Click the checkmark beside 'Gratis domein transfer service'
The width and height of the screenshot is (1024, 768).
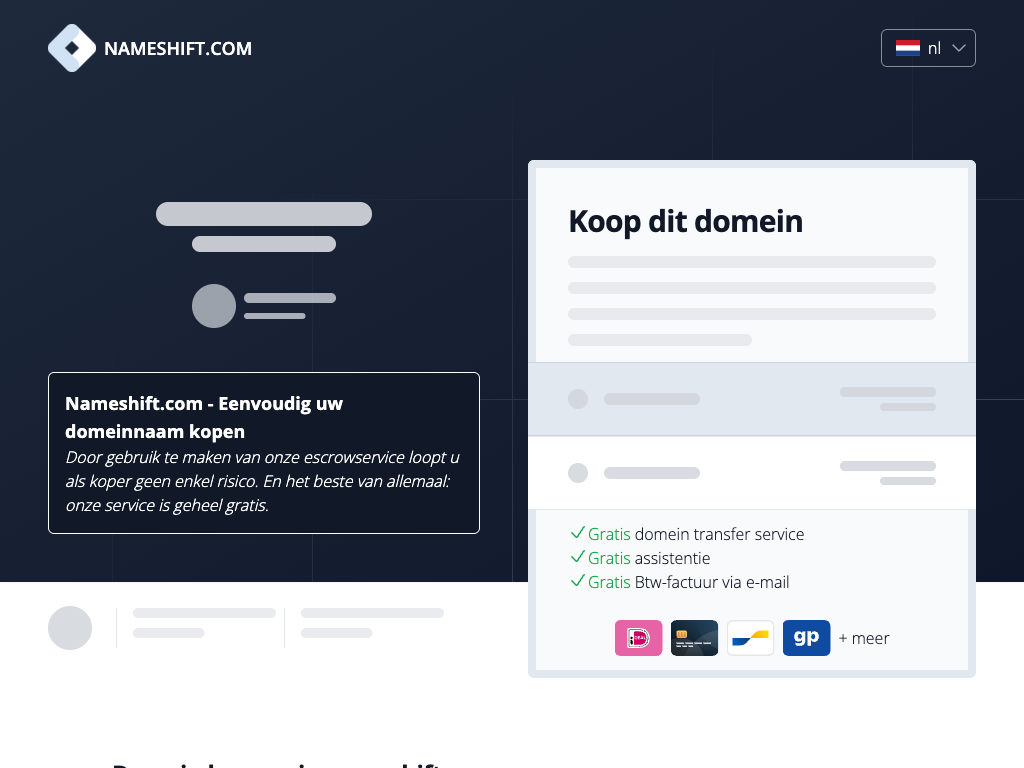tap(577, 533)
